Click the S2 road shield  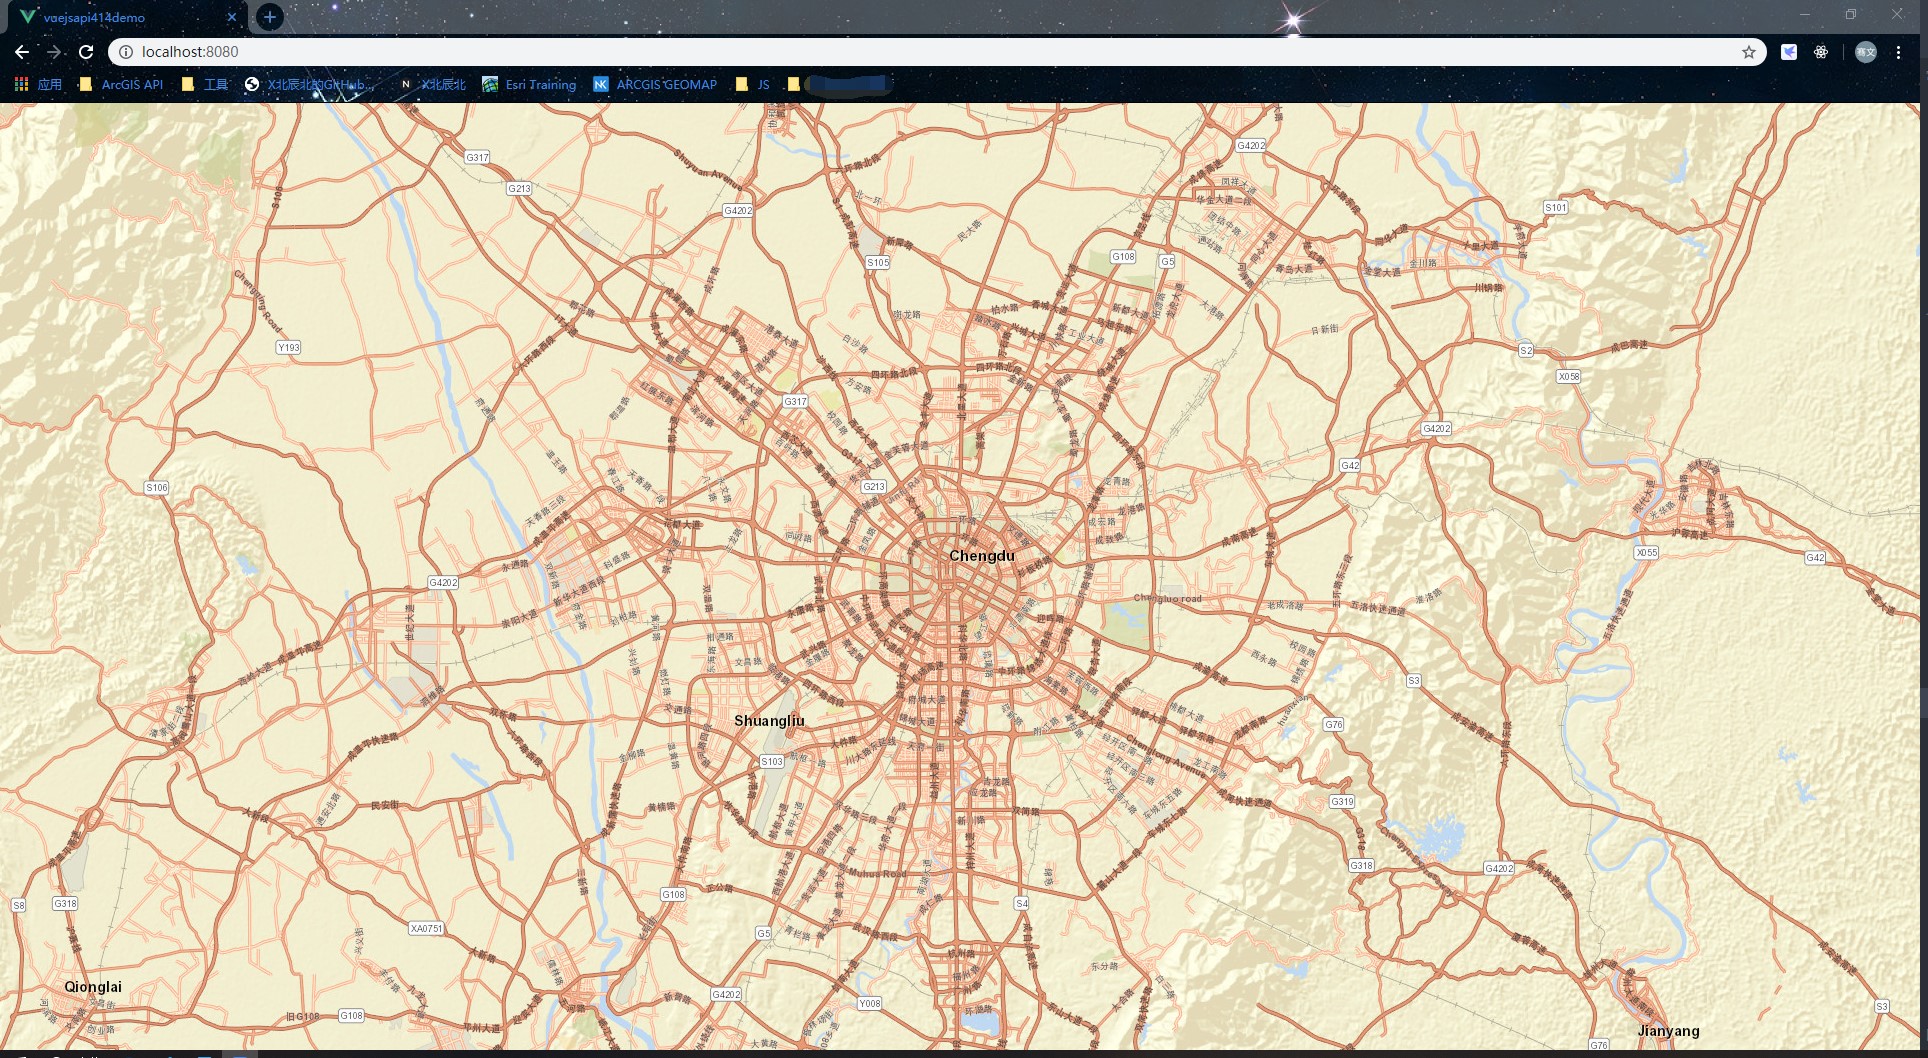point(1526,351)
